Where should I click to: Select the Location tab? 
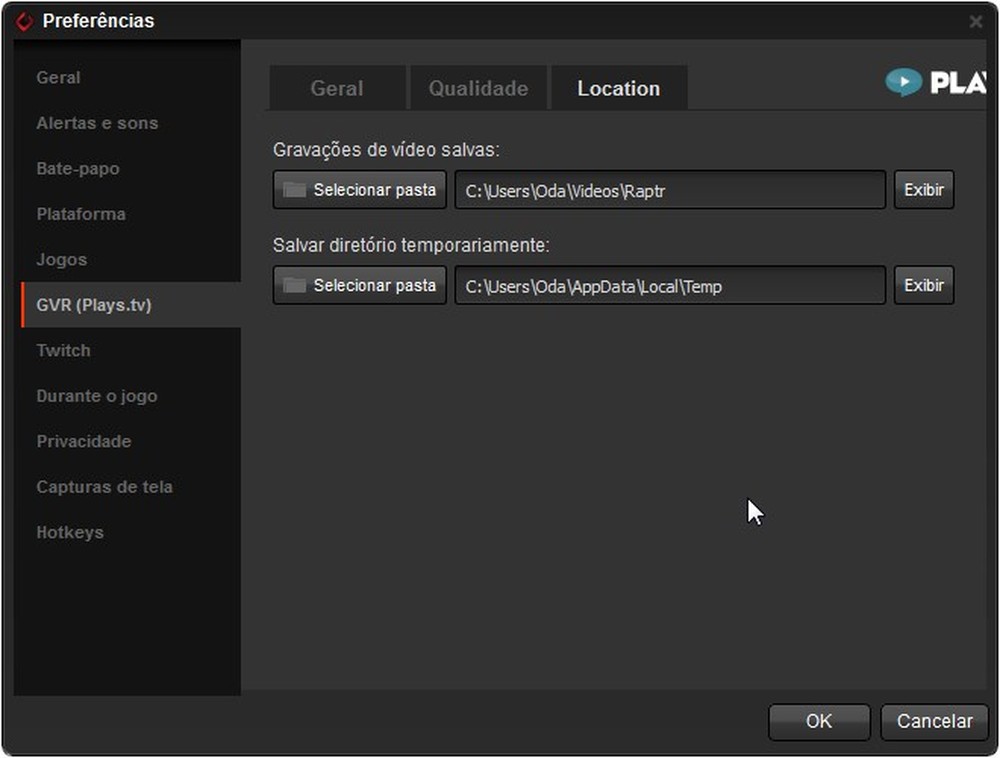point(619,88)
